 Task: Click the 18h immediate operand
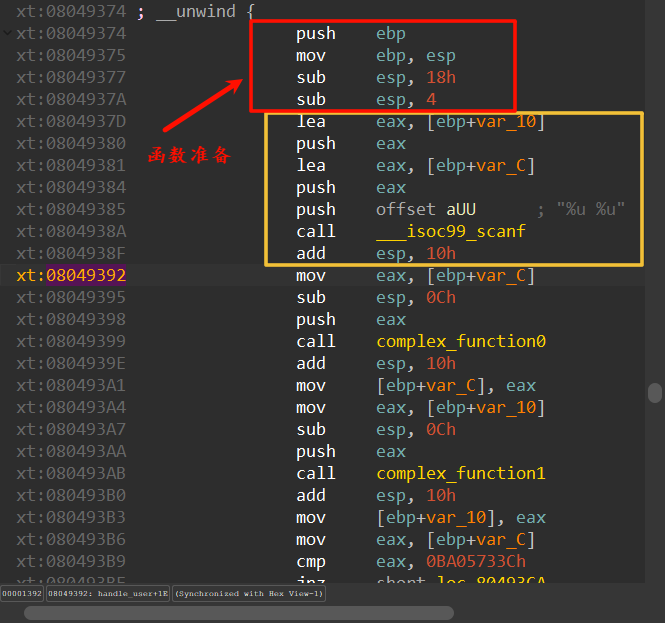[x=441, y=78]
